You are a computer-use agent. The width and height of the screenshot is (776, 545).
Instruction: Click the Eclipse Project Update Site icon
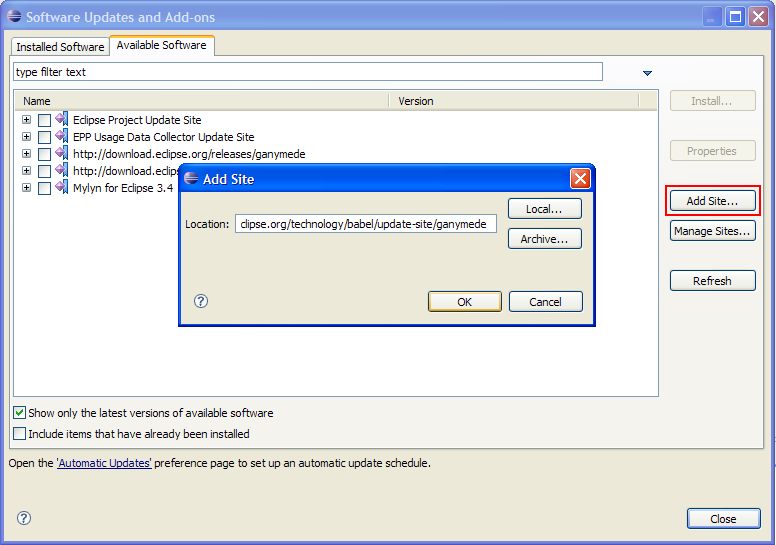(62, 119)
